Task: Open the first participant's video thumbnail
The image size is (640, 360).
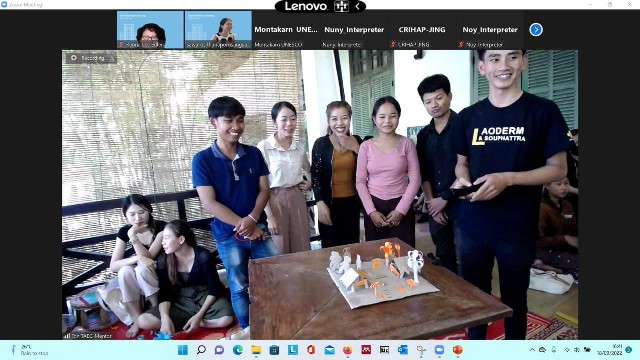Action: 150,30
